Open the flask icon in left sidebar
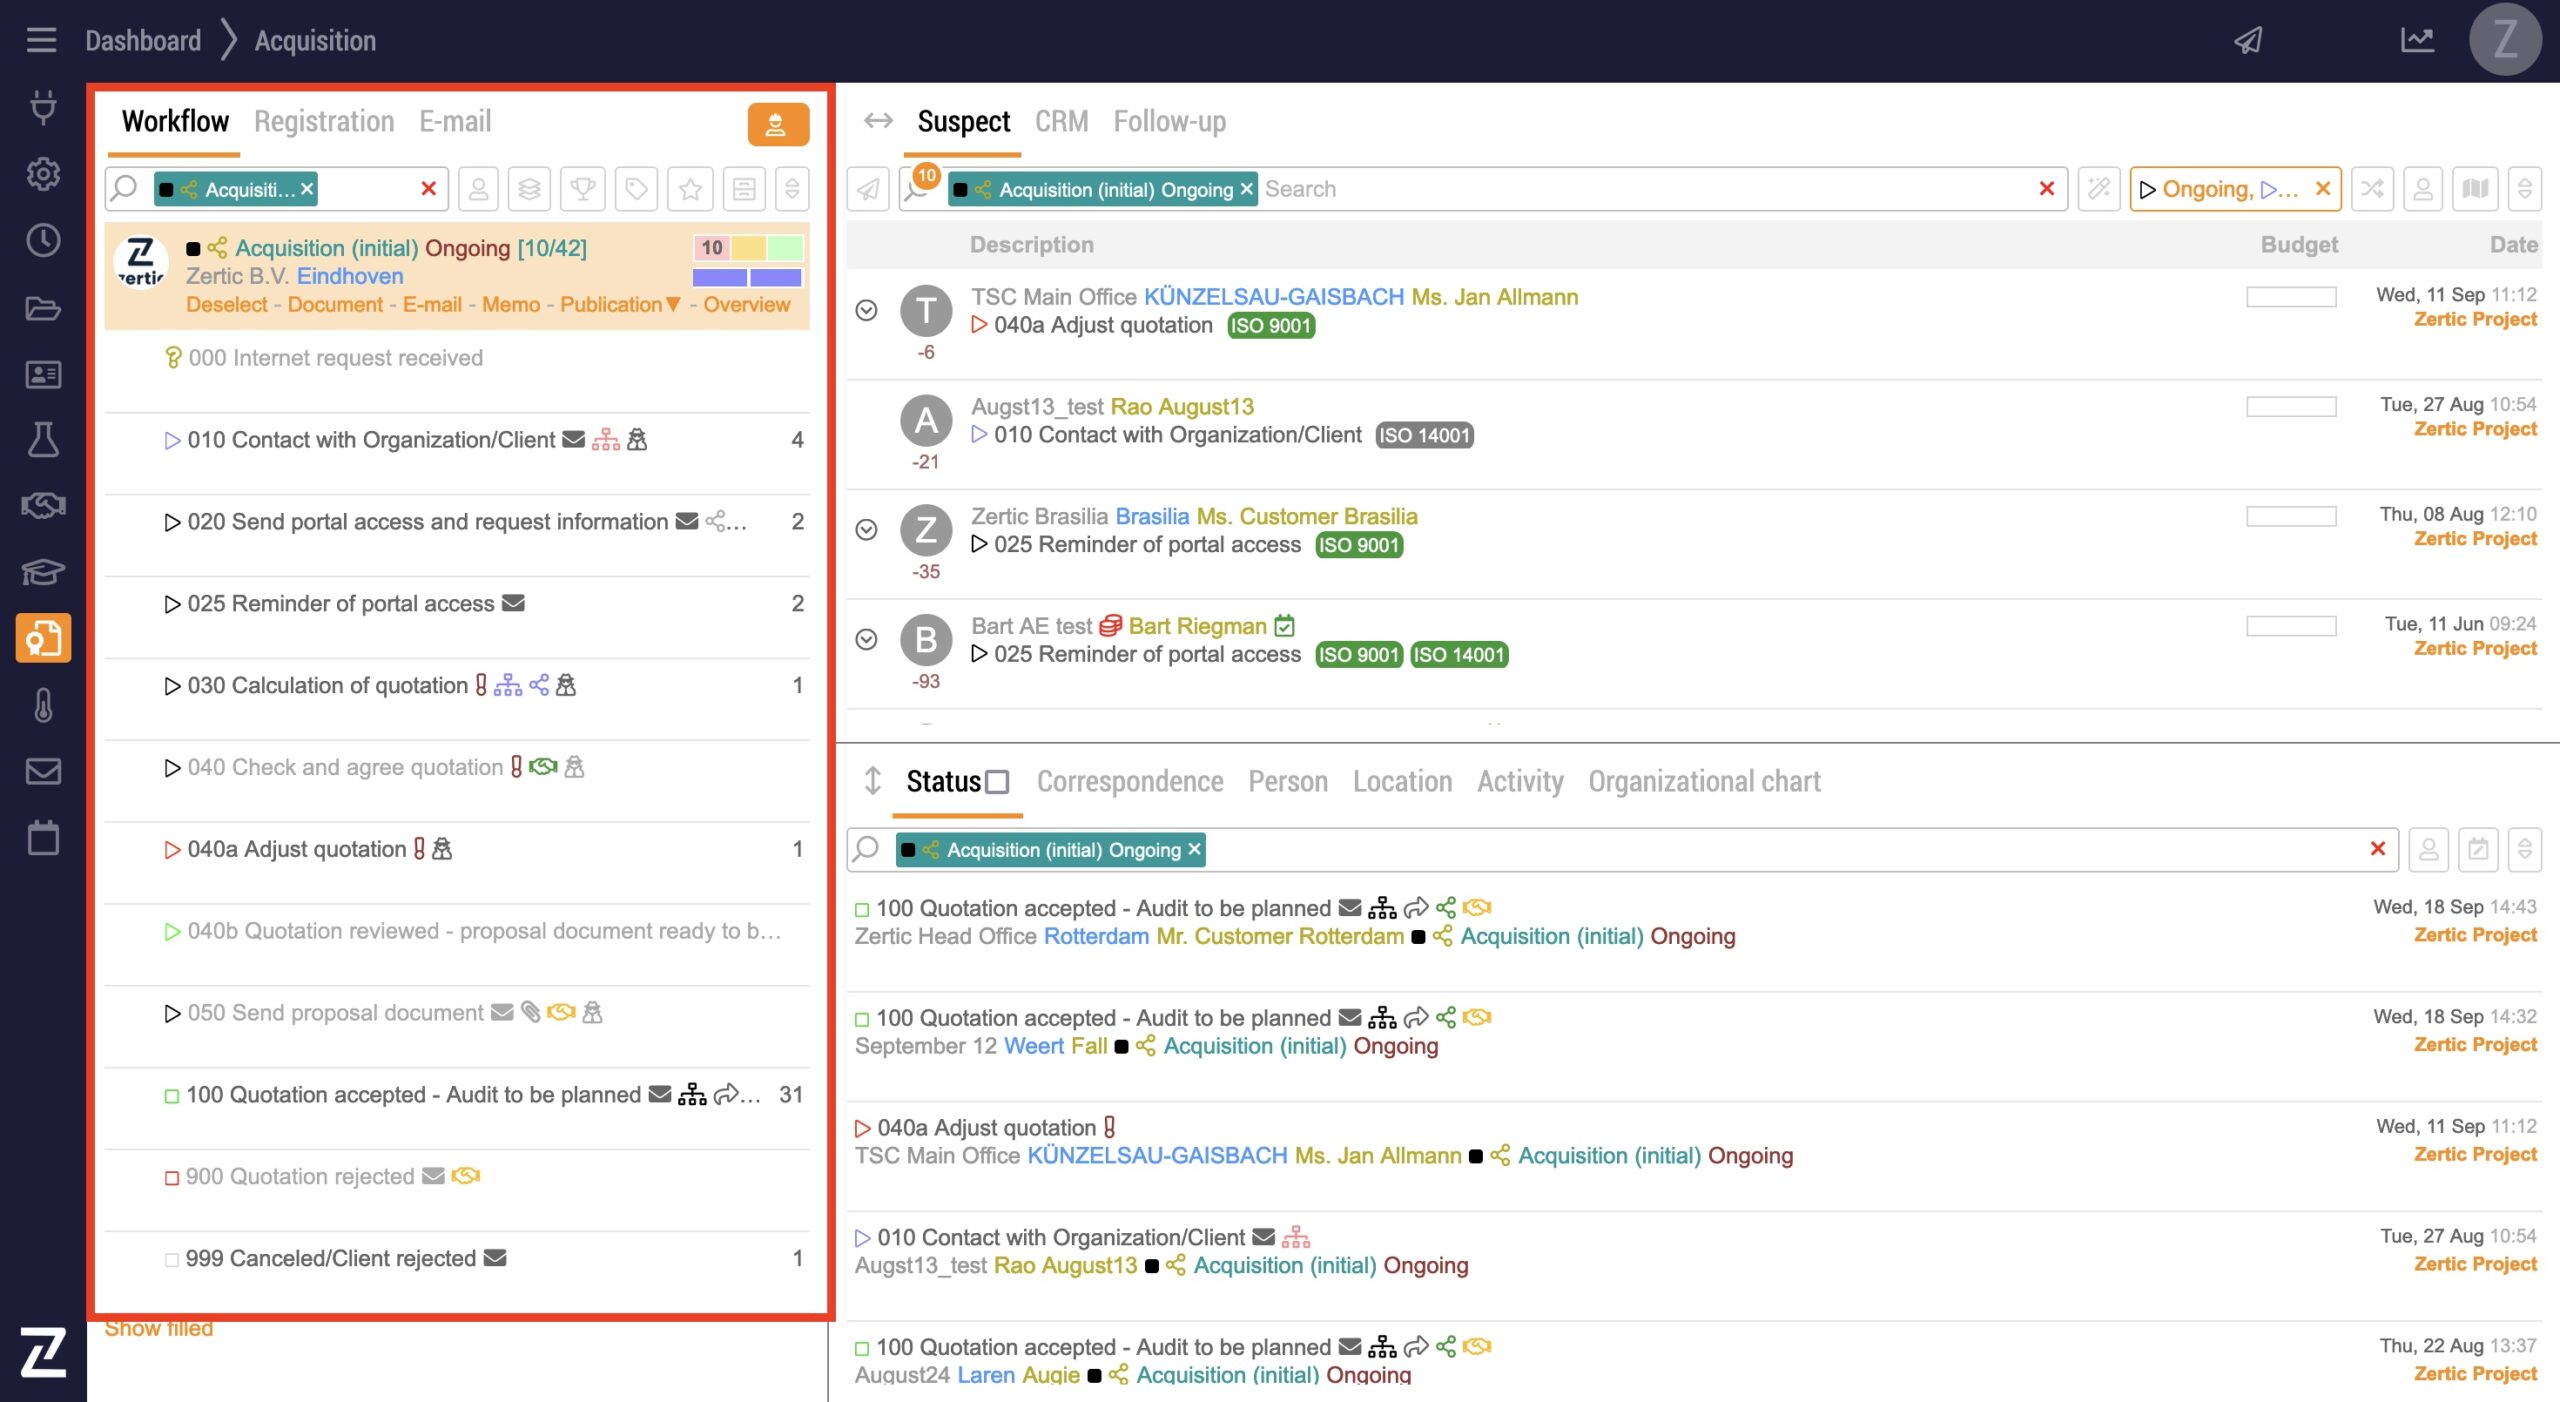 coord(42,439)
